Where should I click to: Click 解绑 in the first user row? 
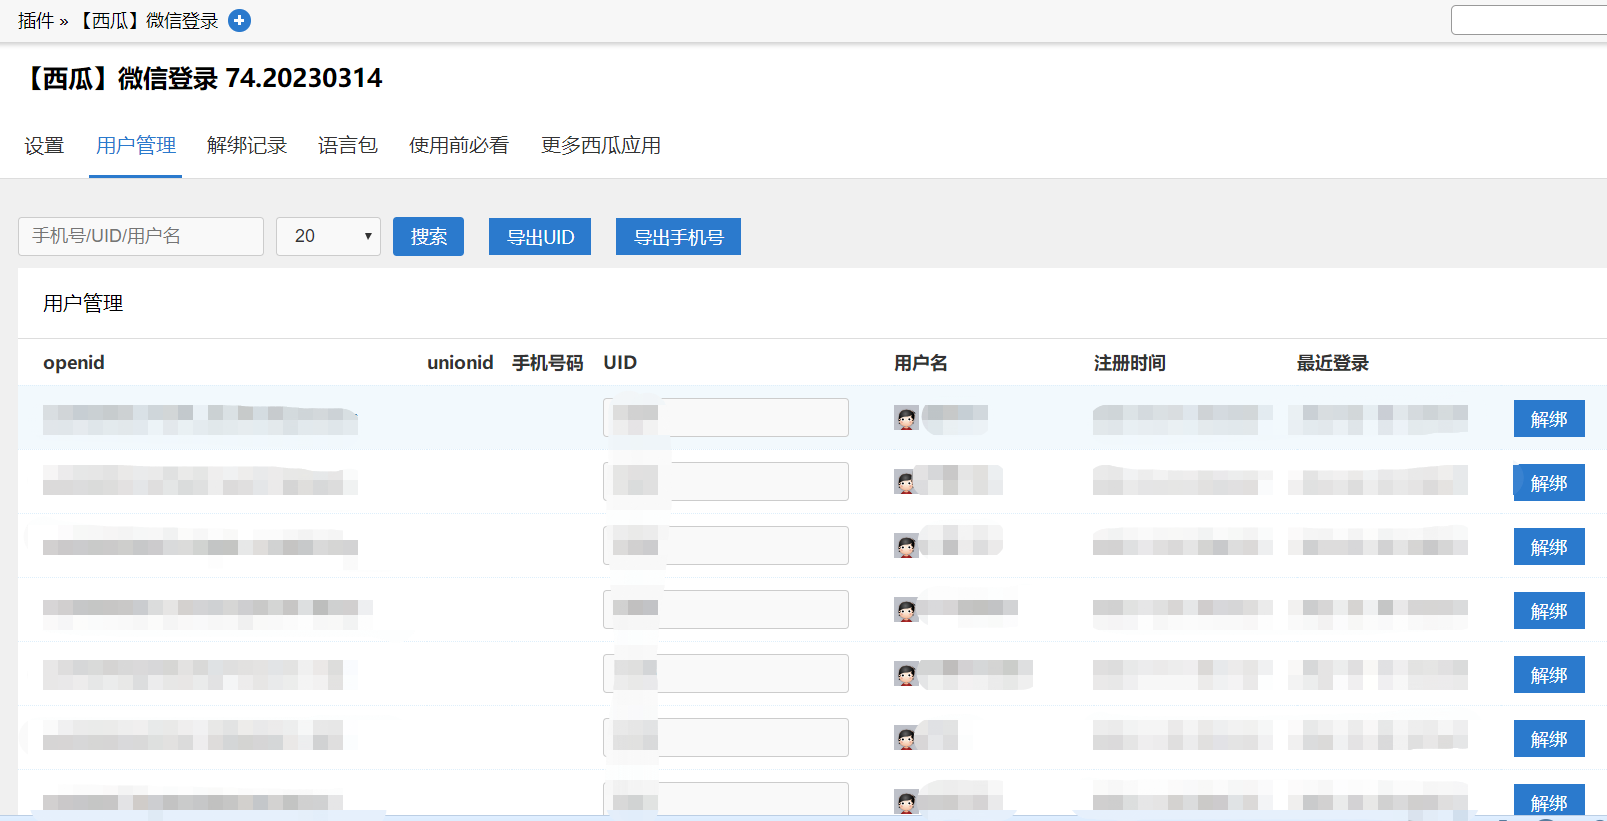1549,419
